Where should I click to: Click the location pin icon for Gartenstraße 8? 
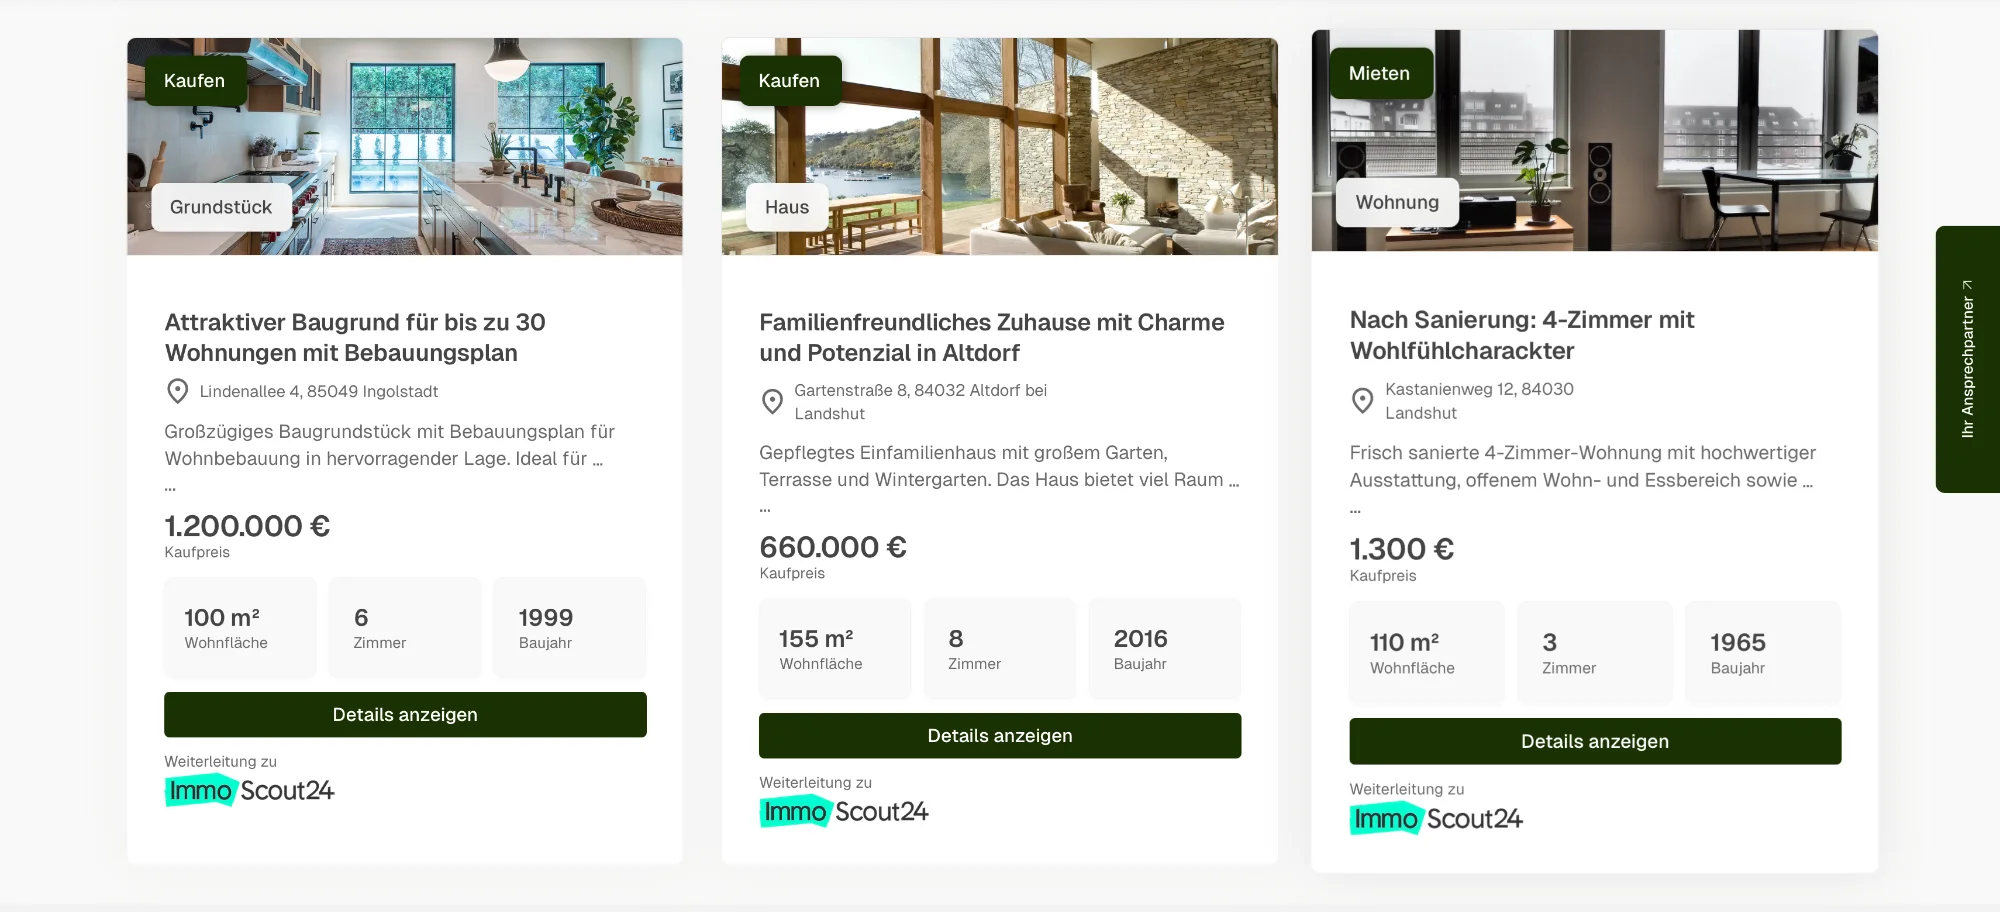tap(772, 401)
